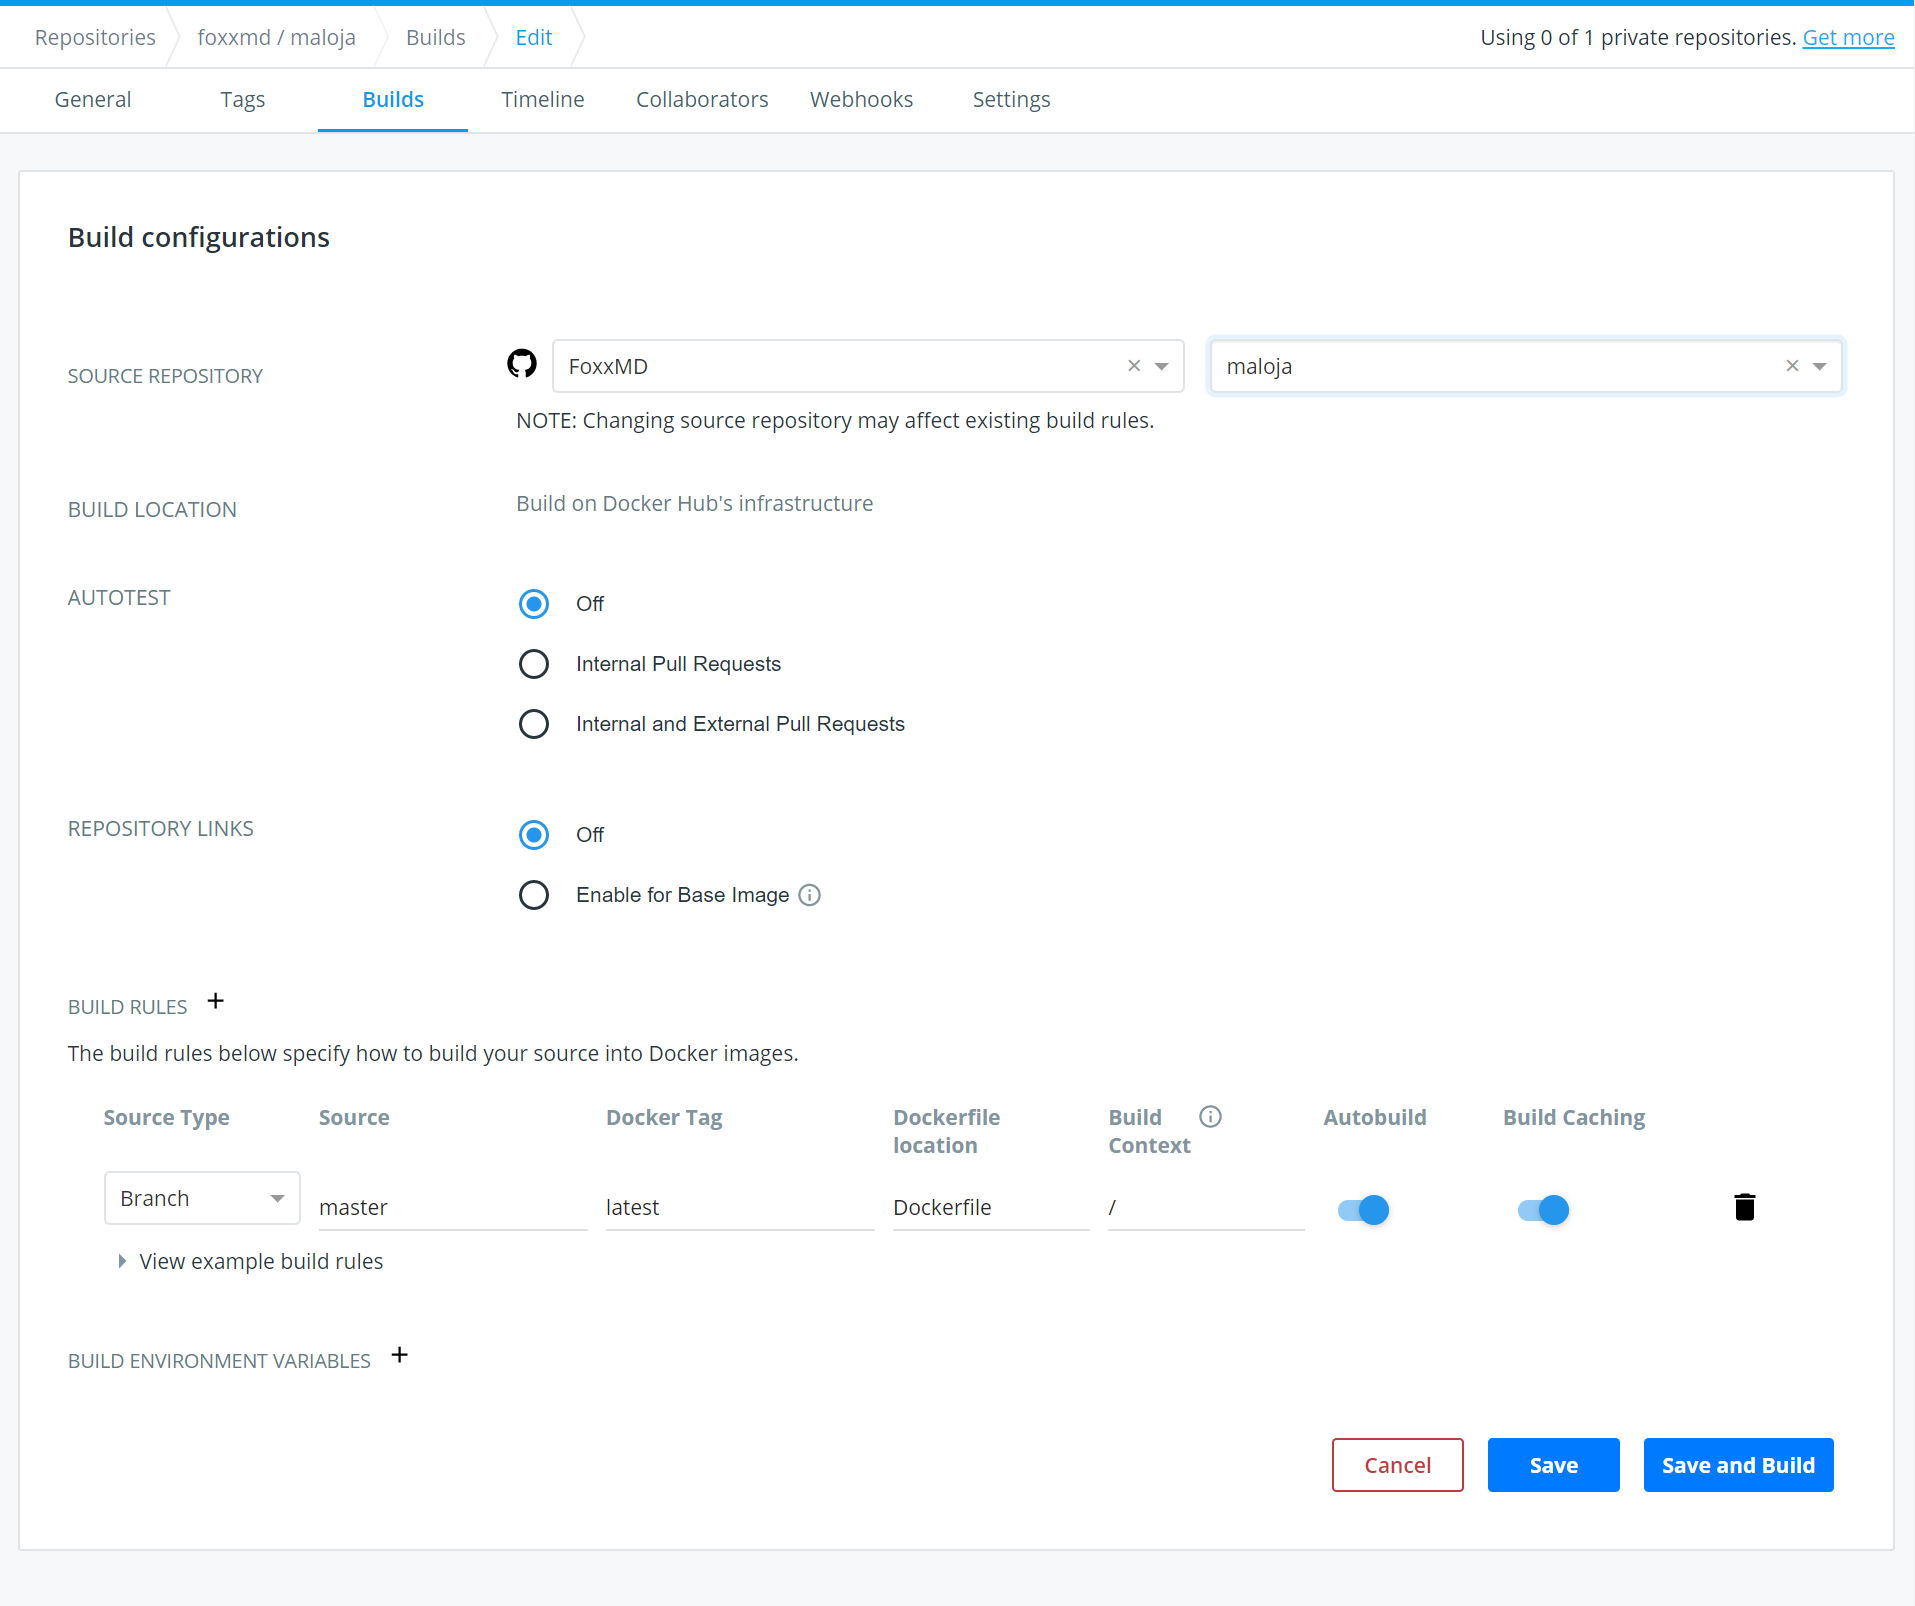Open foxxmd / maloja breadcrumb

277,38
